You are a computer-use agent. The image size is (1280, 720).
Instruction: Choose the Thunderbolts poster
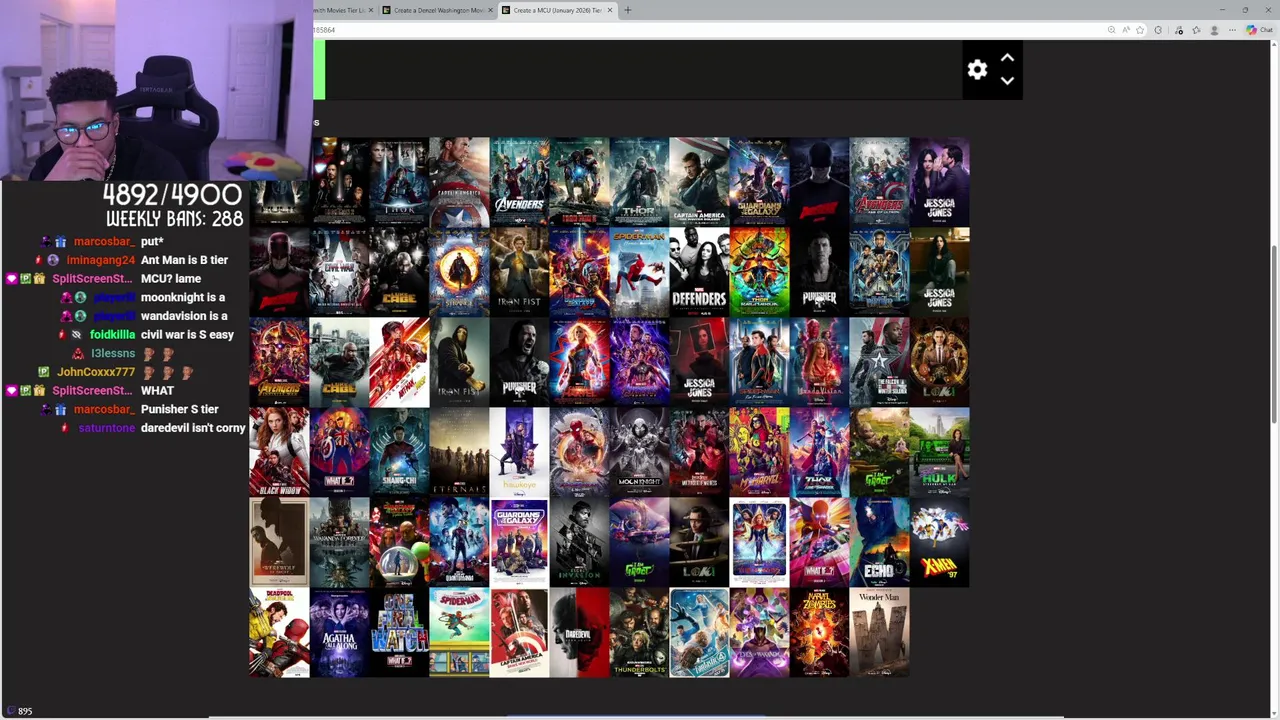(639, 632)
